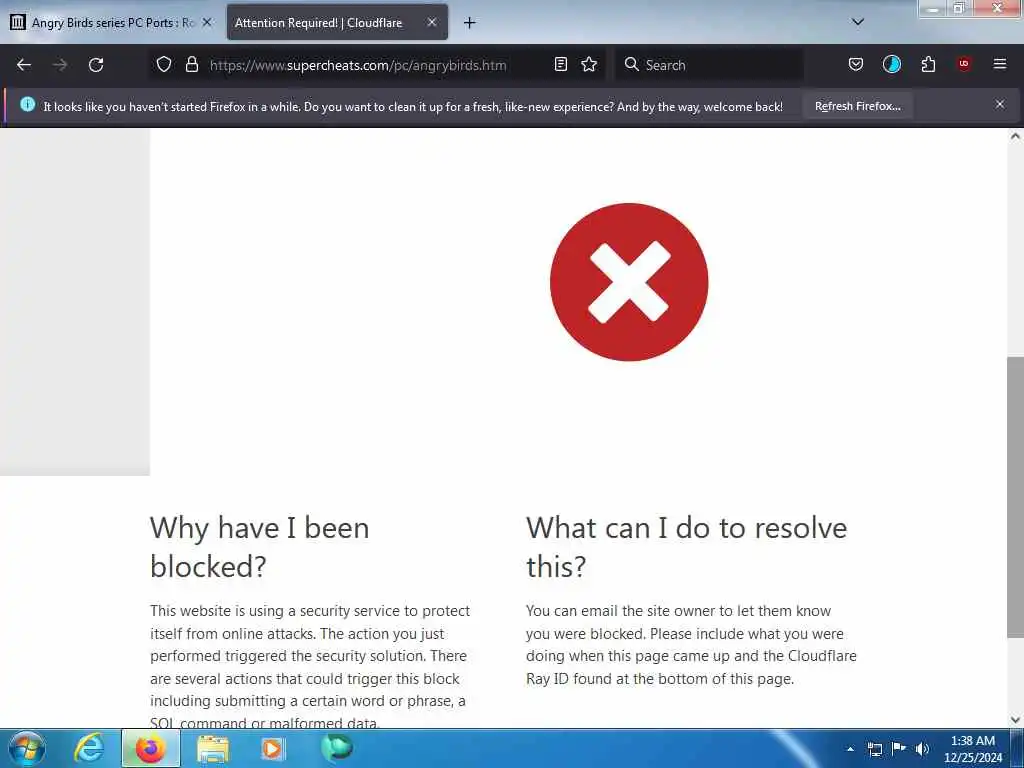Click the site security padlock icon

pos(191,64)
